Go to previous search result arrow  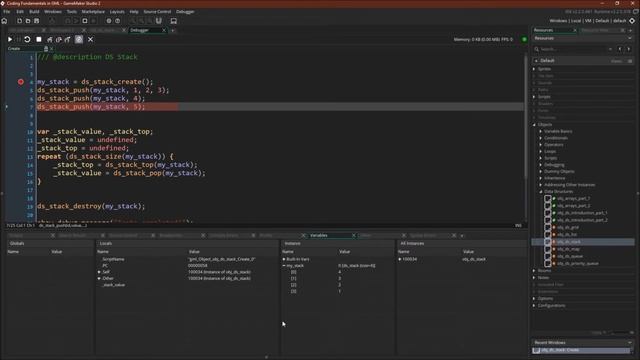[620, 49]
